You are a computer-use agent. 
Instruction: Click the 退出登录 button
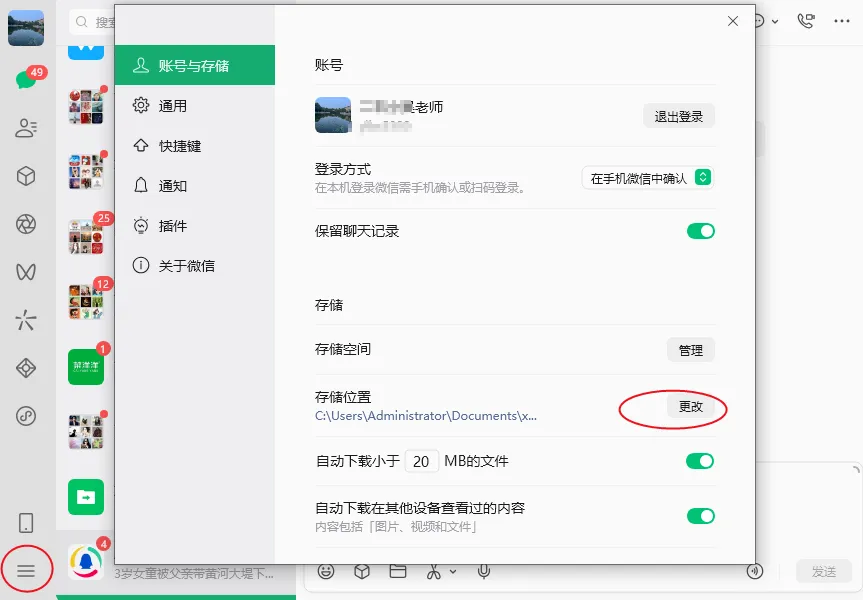[679, 116]
